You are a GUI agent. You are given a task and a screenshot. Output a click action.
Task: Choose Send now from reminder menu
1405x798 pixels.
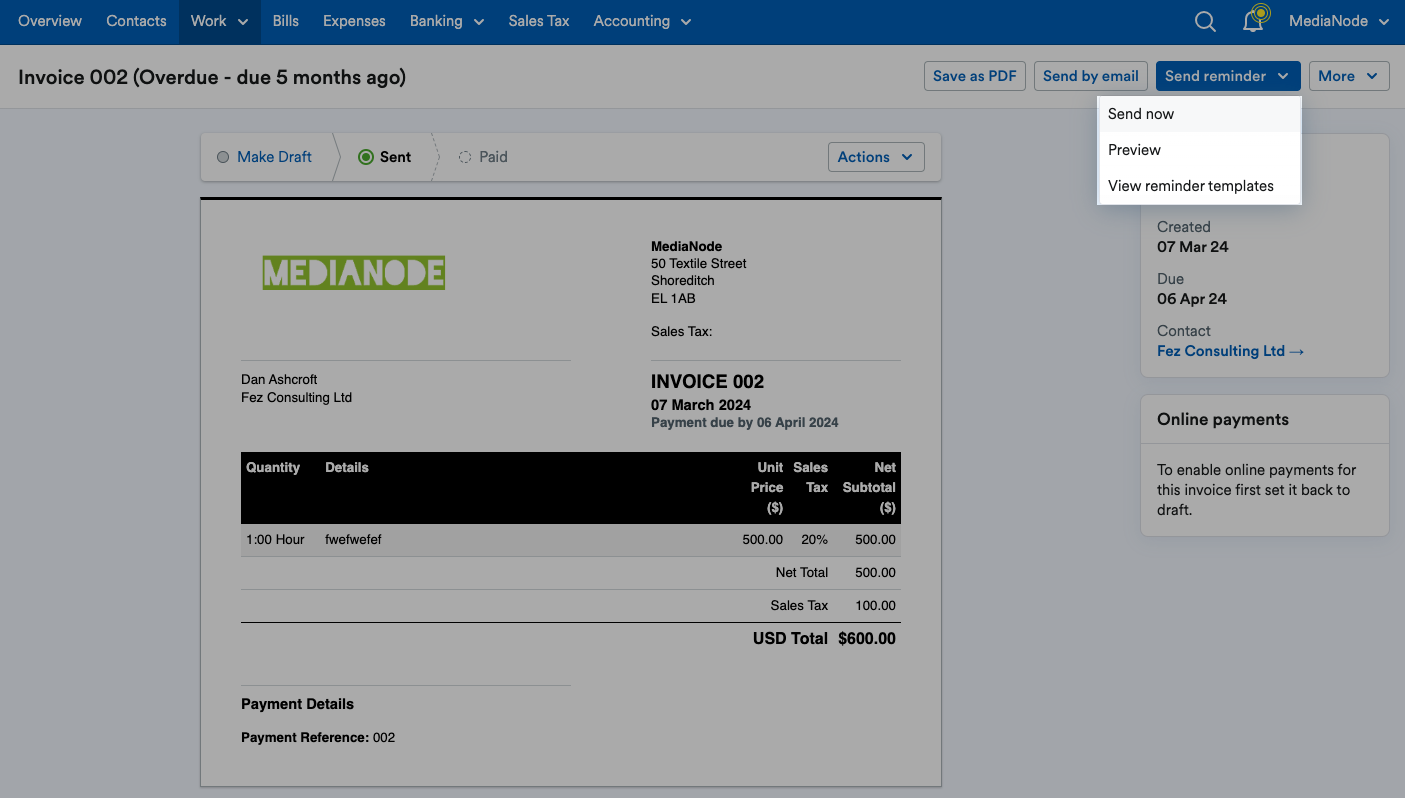pos(1199,114)
